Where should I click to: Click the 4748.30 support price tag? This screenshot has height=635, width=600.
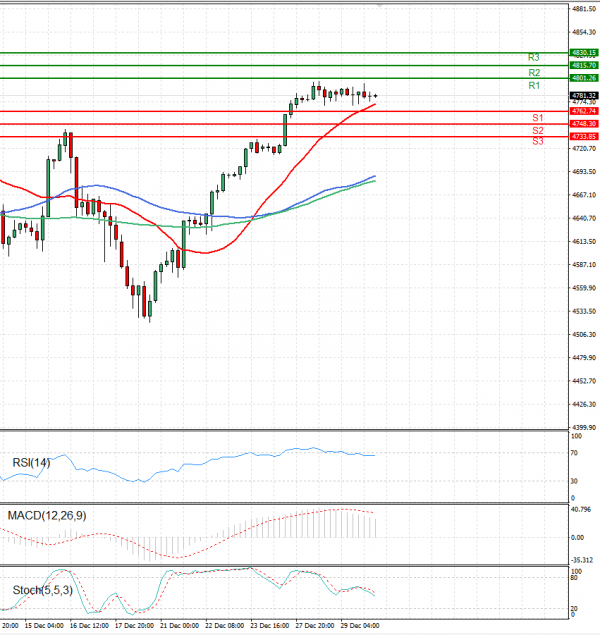click(584, 124)
